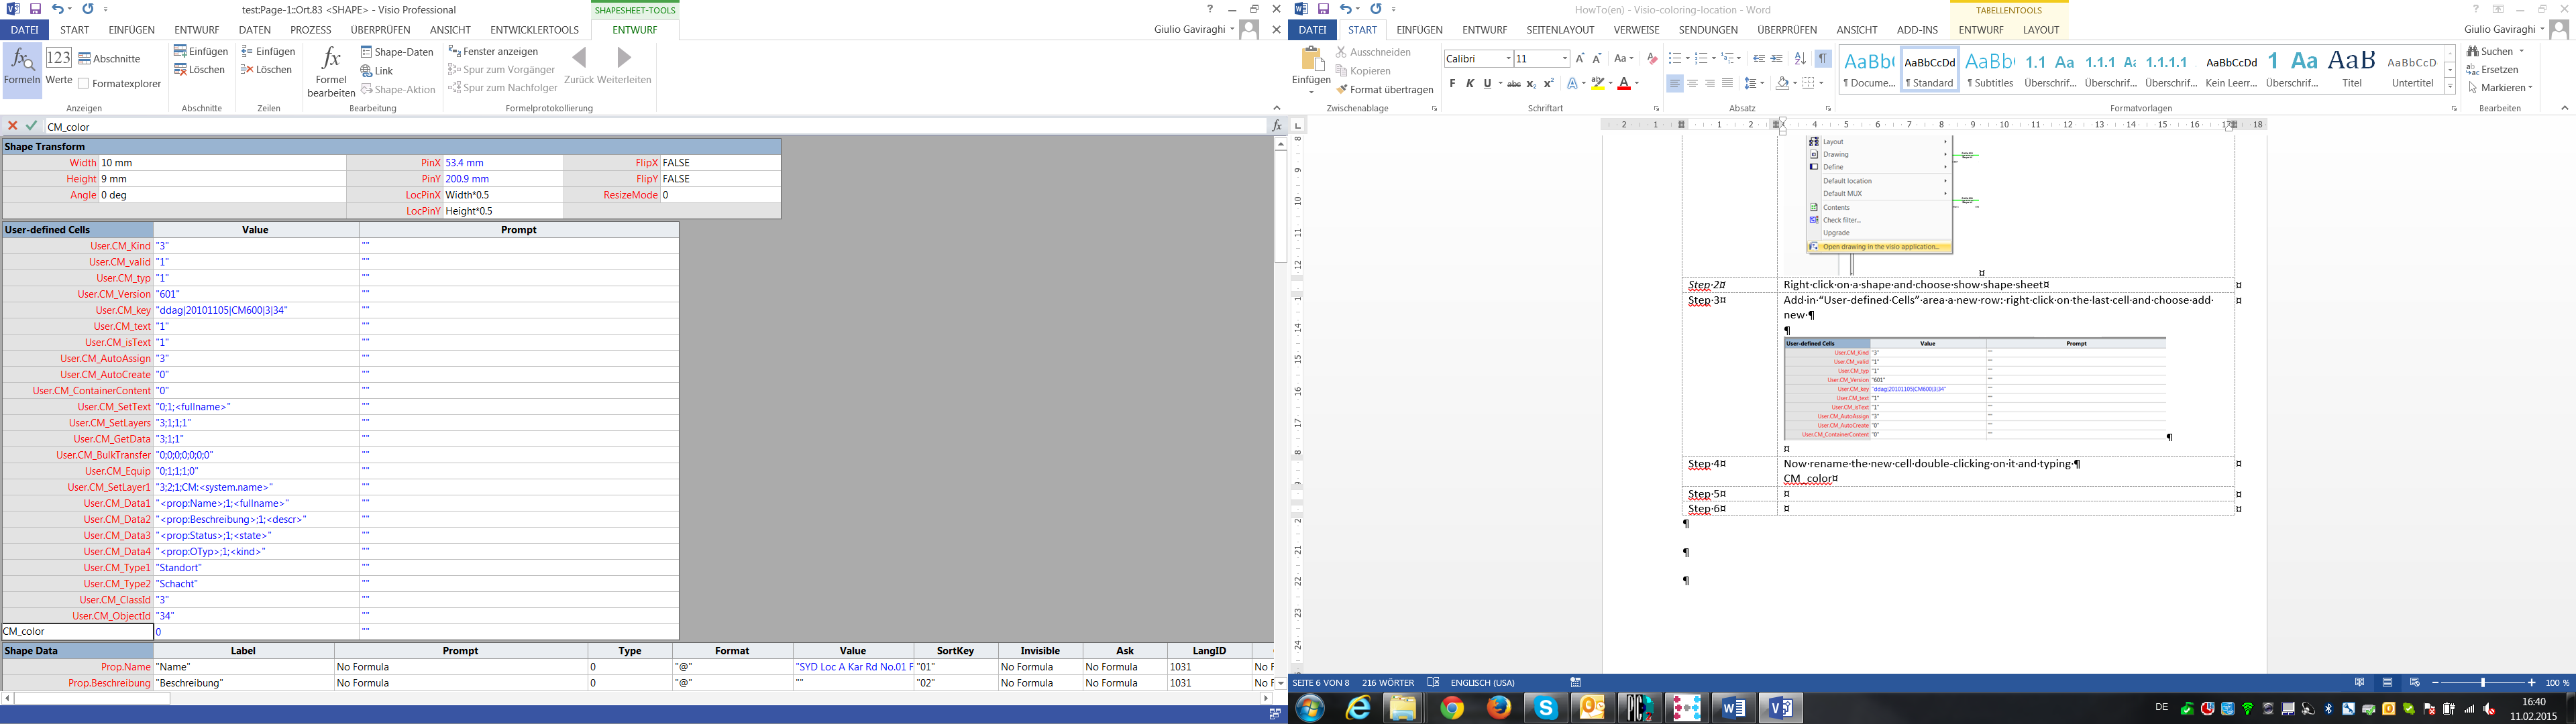Apply the Titel style in Word
The image size is (2576, 724).
(x=2352, y=68)
